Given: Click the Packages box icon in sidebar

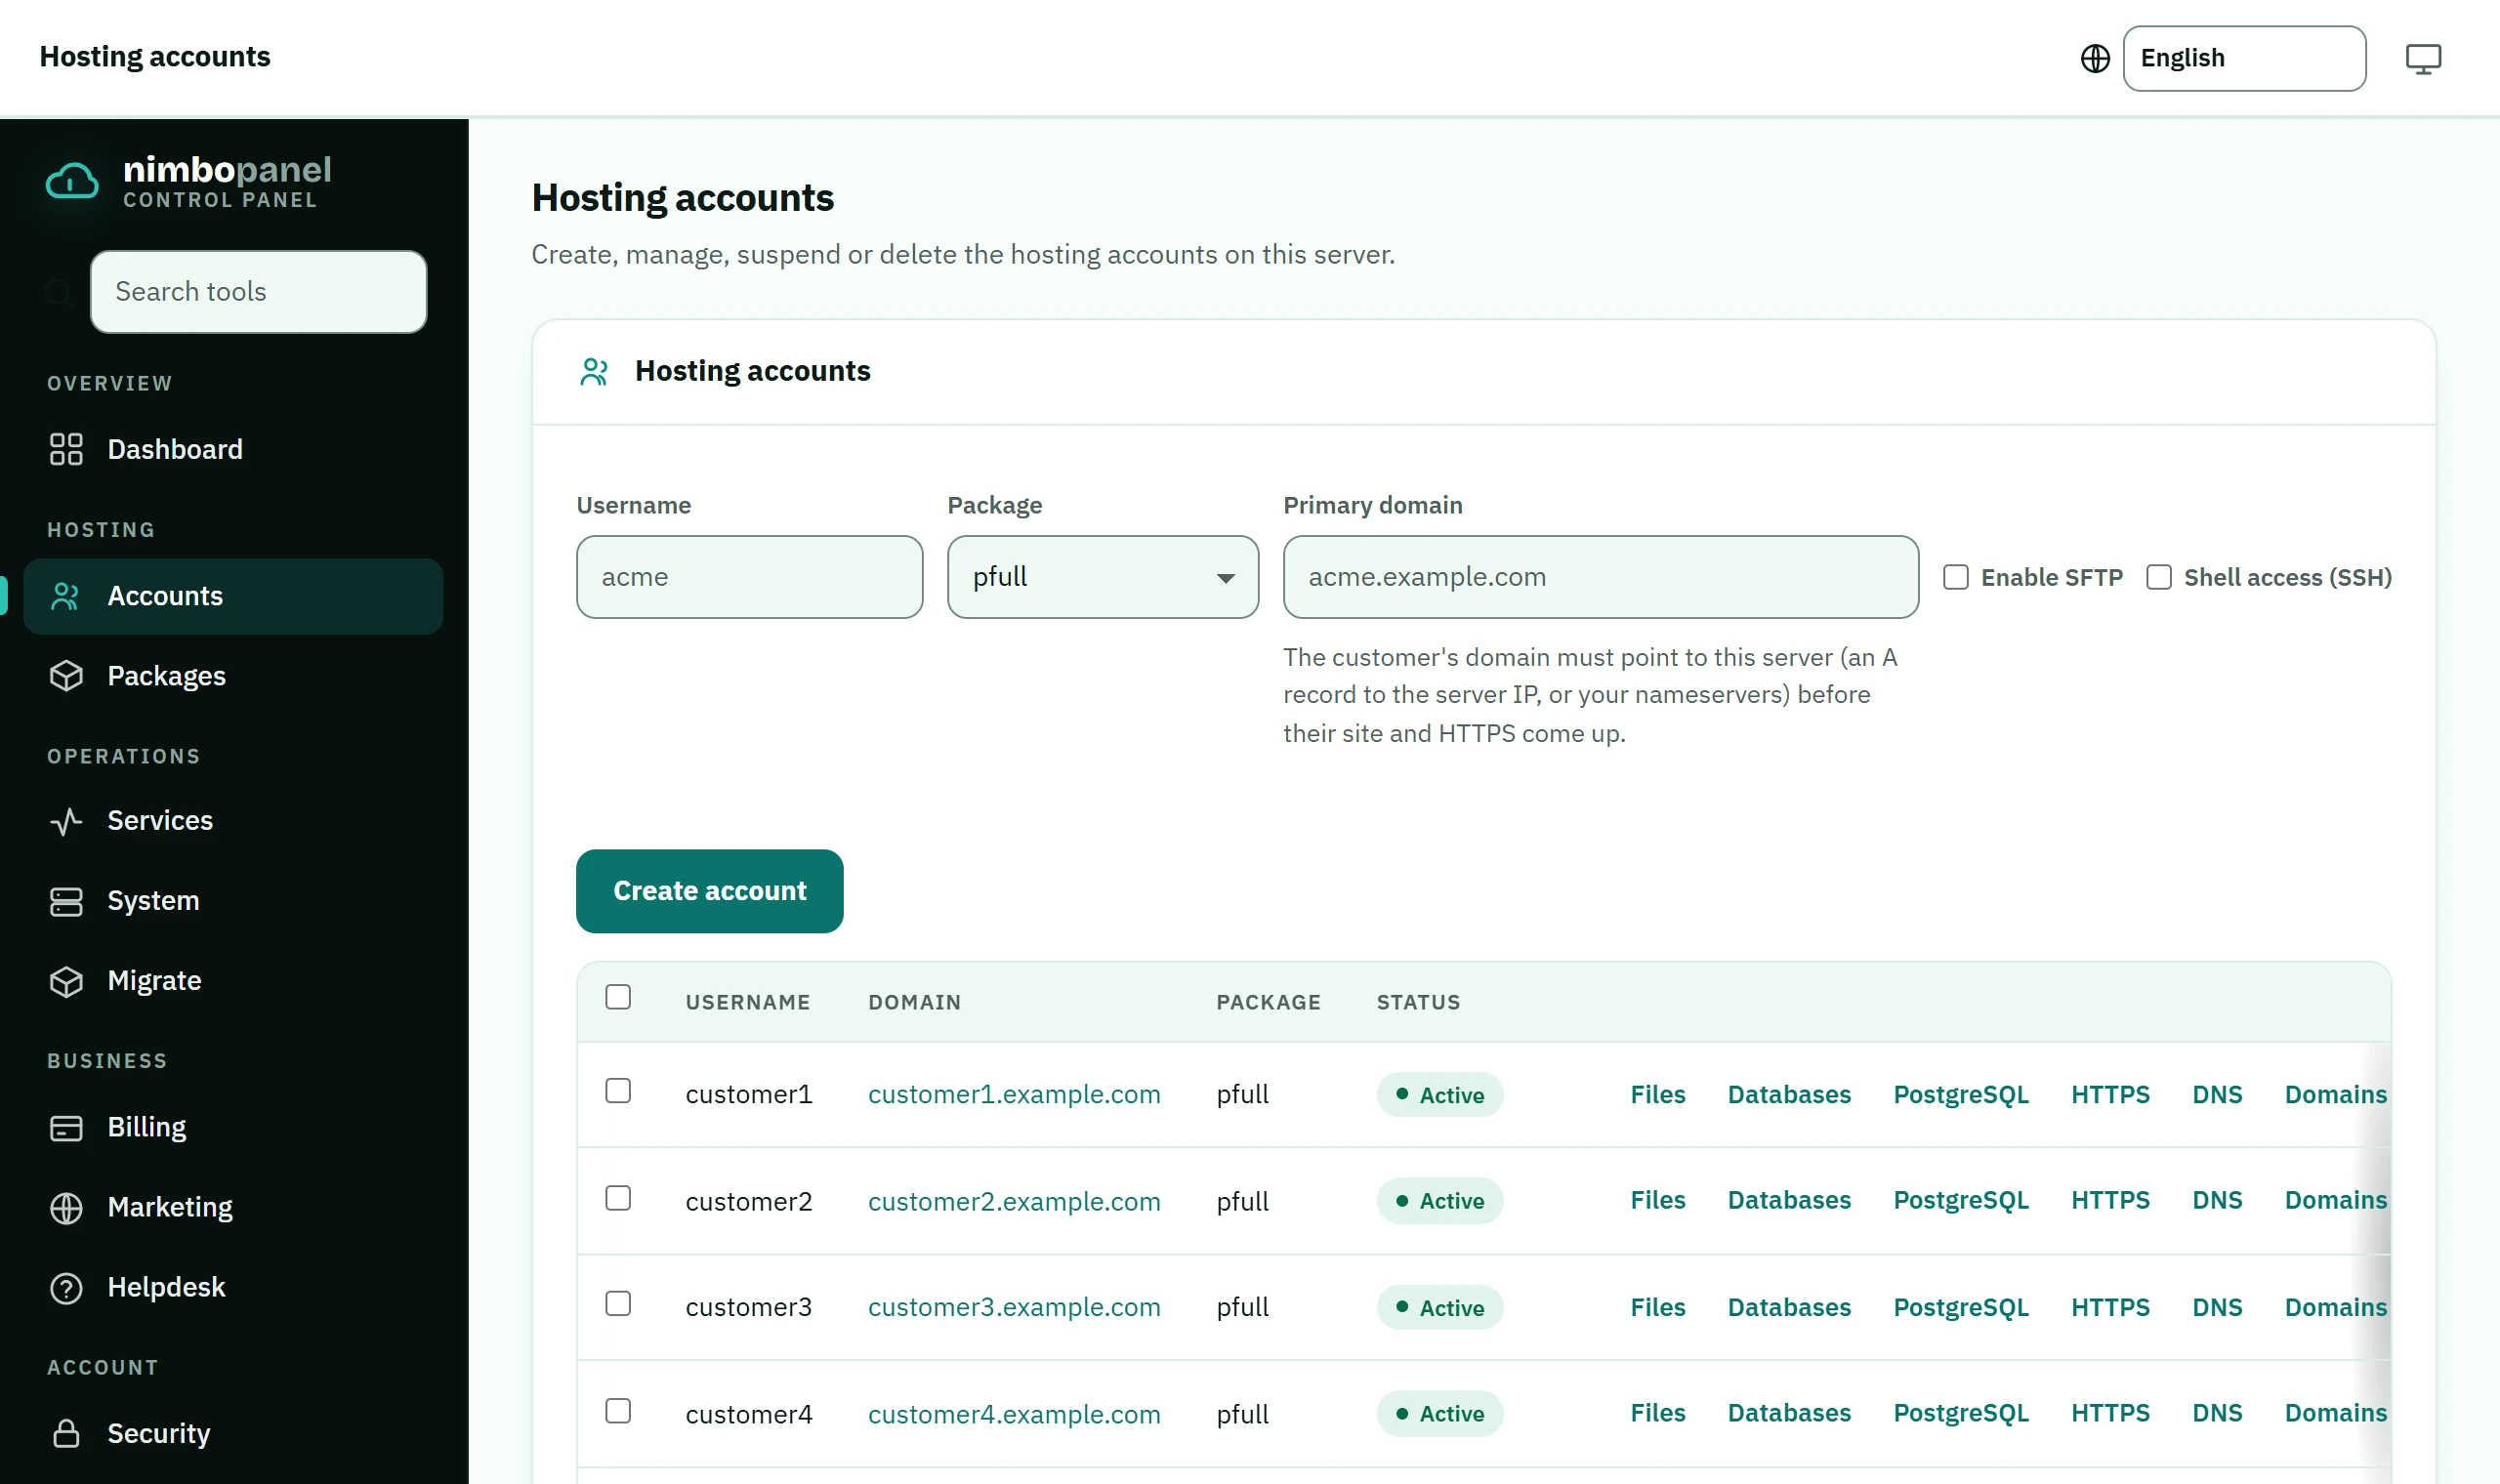Looking at the screenshot, I should pos(66,676).
